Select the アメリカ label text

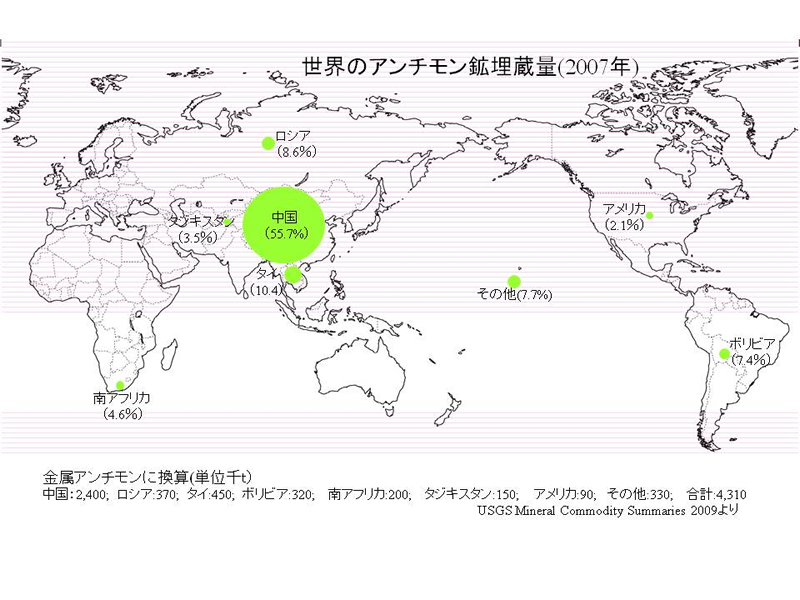pyautogui.click(x=624, y=208)
